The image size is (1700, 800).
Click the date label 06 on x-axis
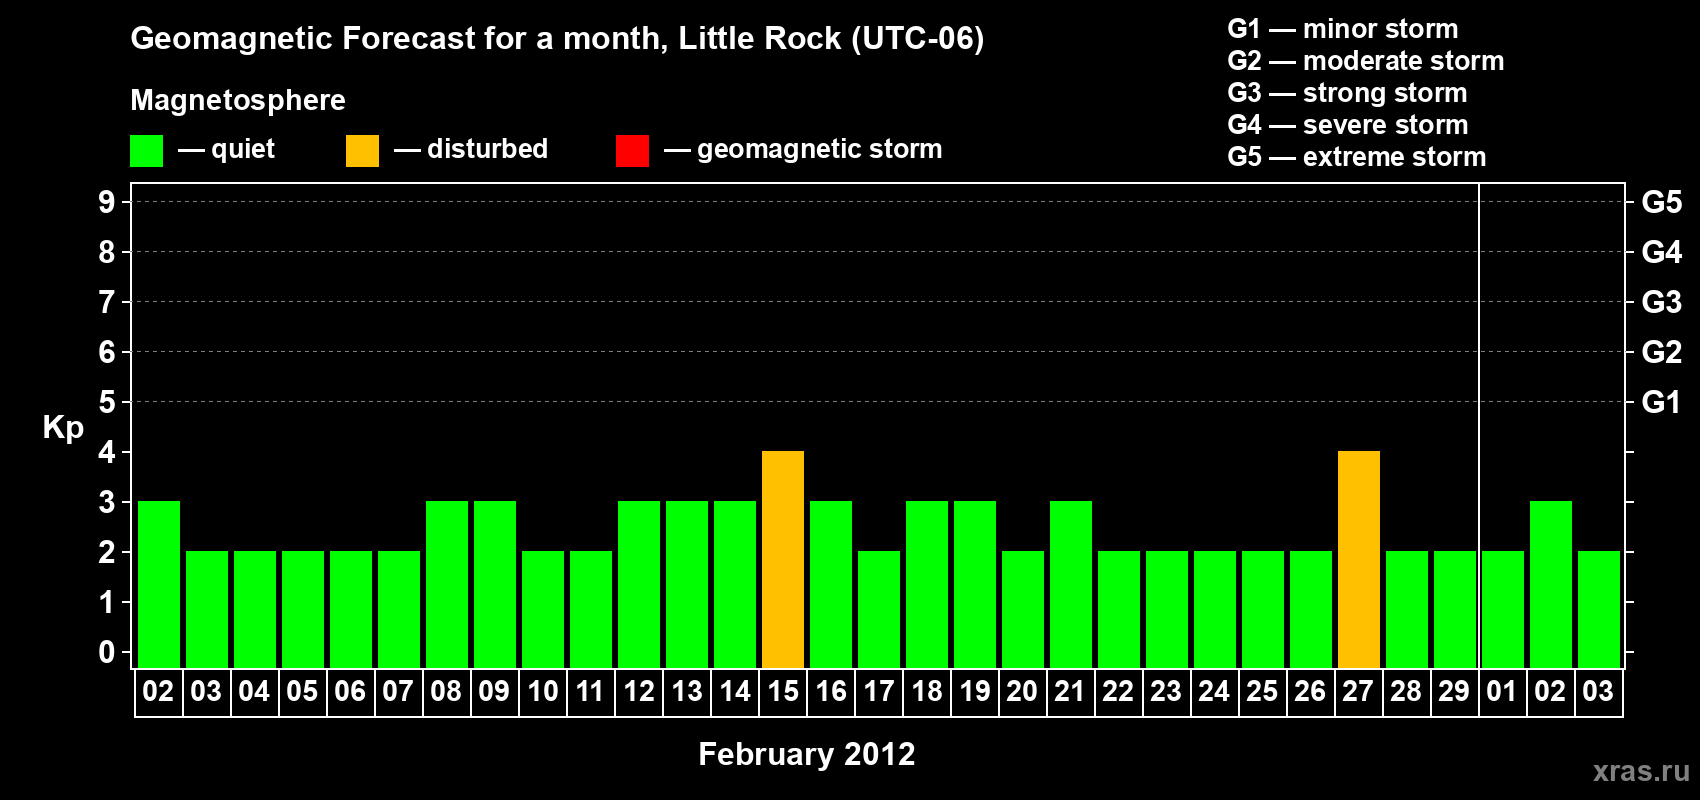(x=350, y=691)
